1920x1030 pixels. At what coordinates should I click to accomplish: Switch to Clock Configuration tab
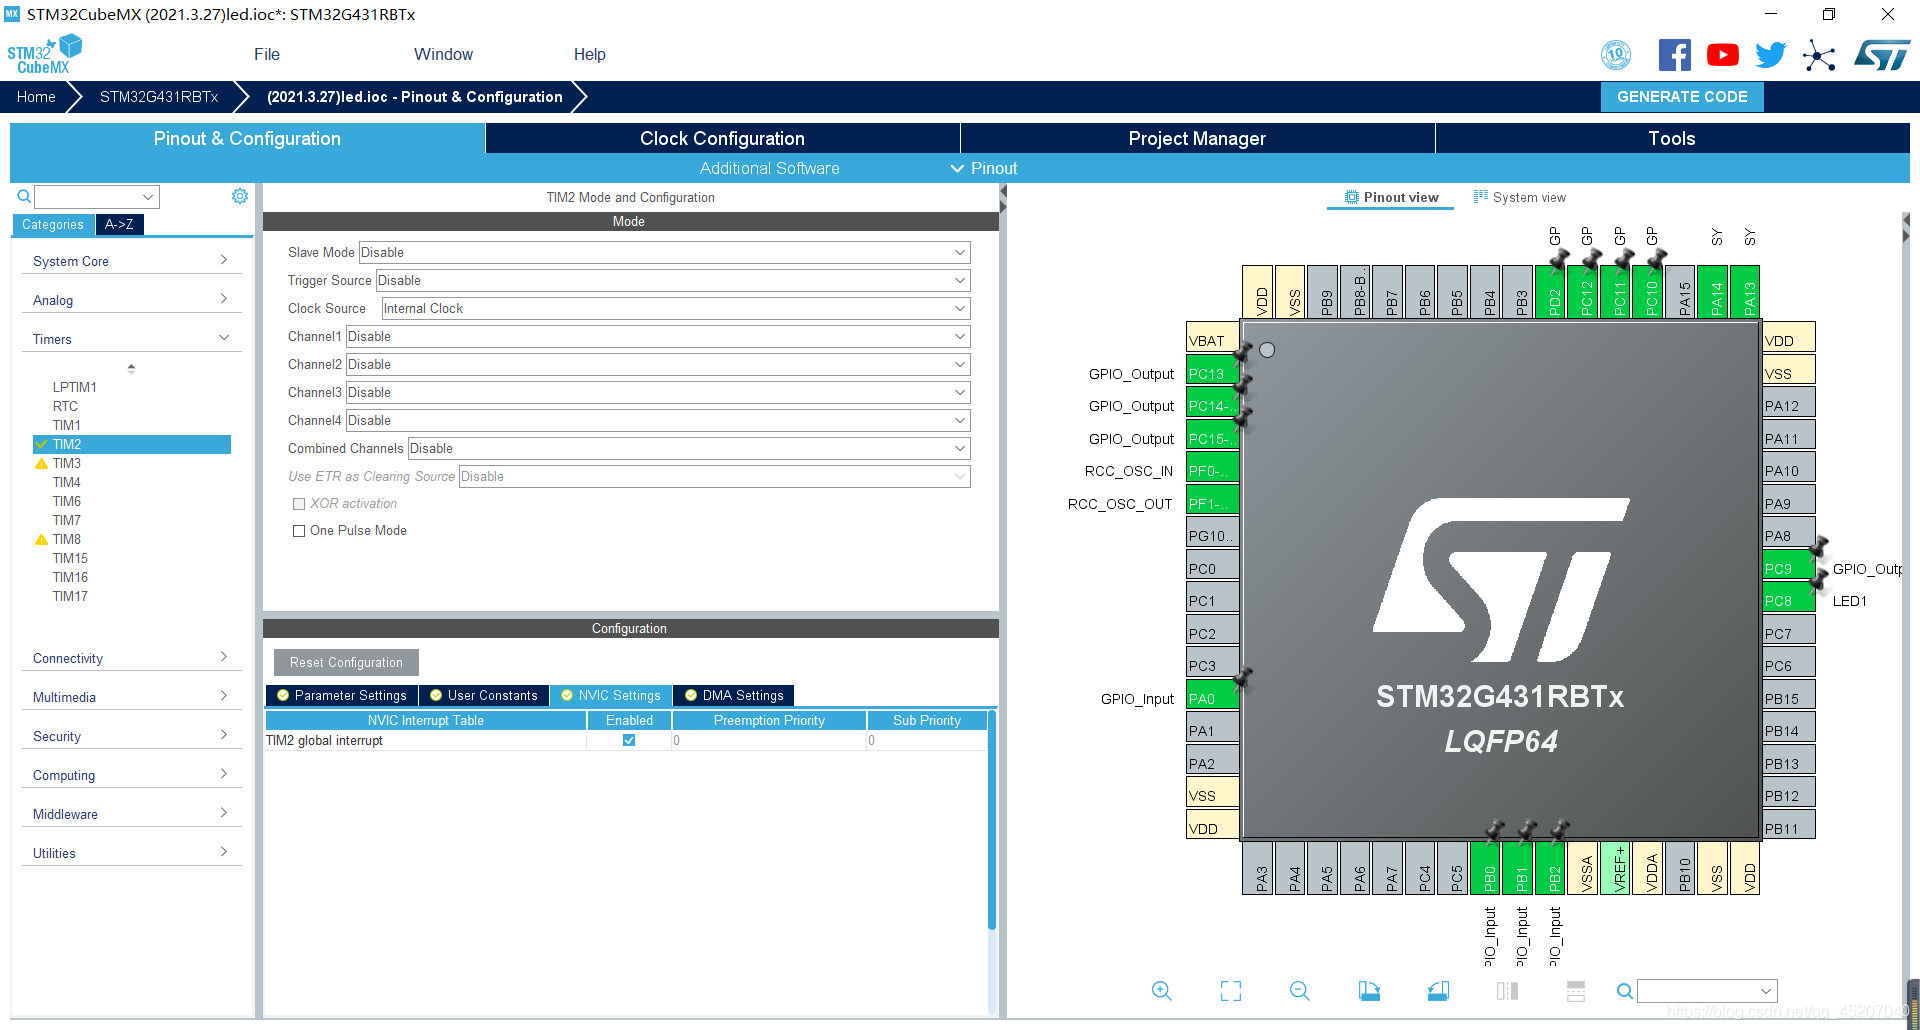[722, 139]
